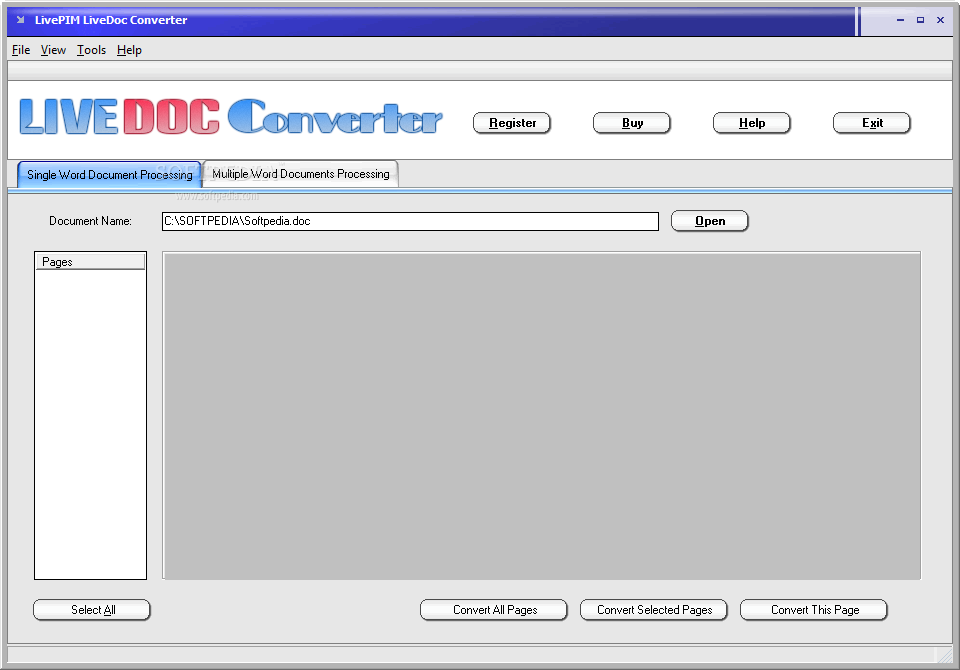Screen dimensions: 960x670
Task: Open the File menu
Action: coord(21,50)
